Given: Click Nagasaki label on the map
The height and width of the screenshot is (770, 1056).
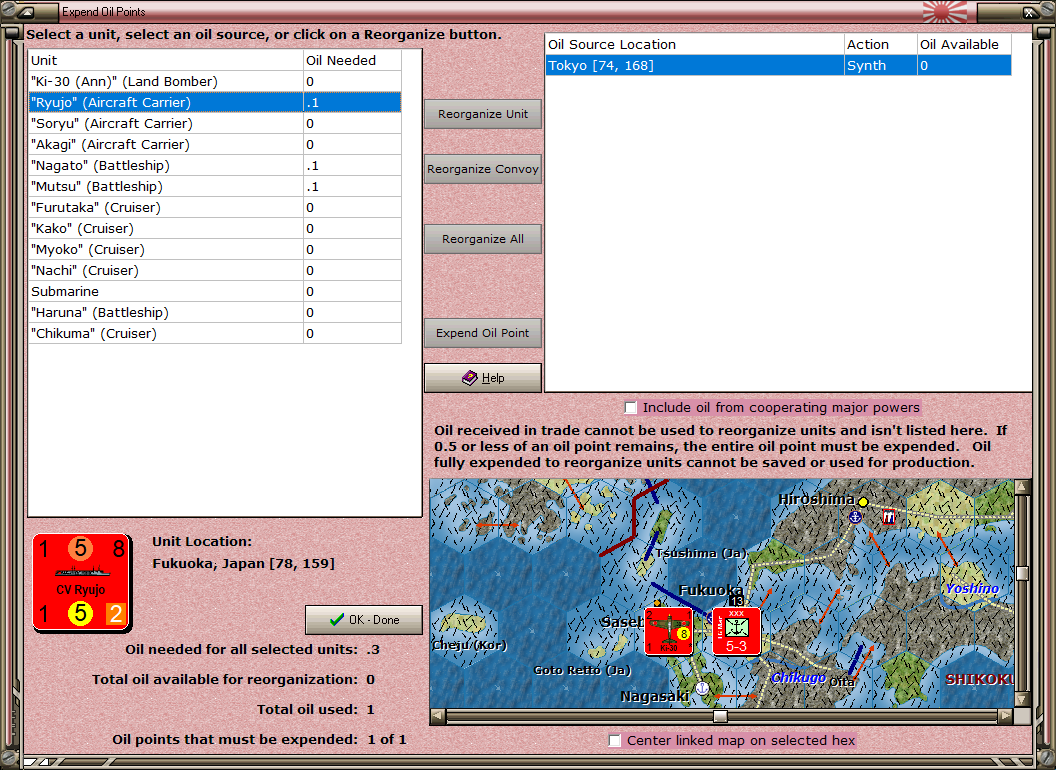Looking at the screenshot, I should (654, 696).
